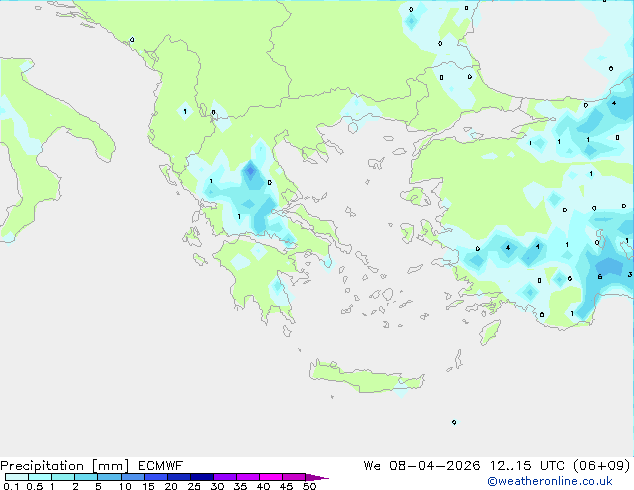The width and height of the screenshot is (634, 490).
Task: Open the weatheronline.co.uk copyright link
Action: click(550, 481)
